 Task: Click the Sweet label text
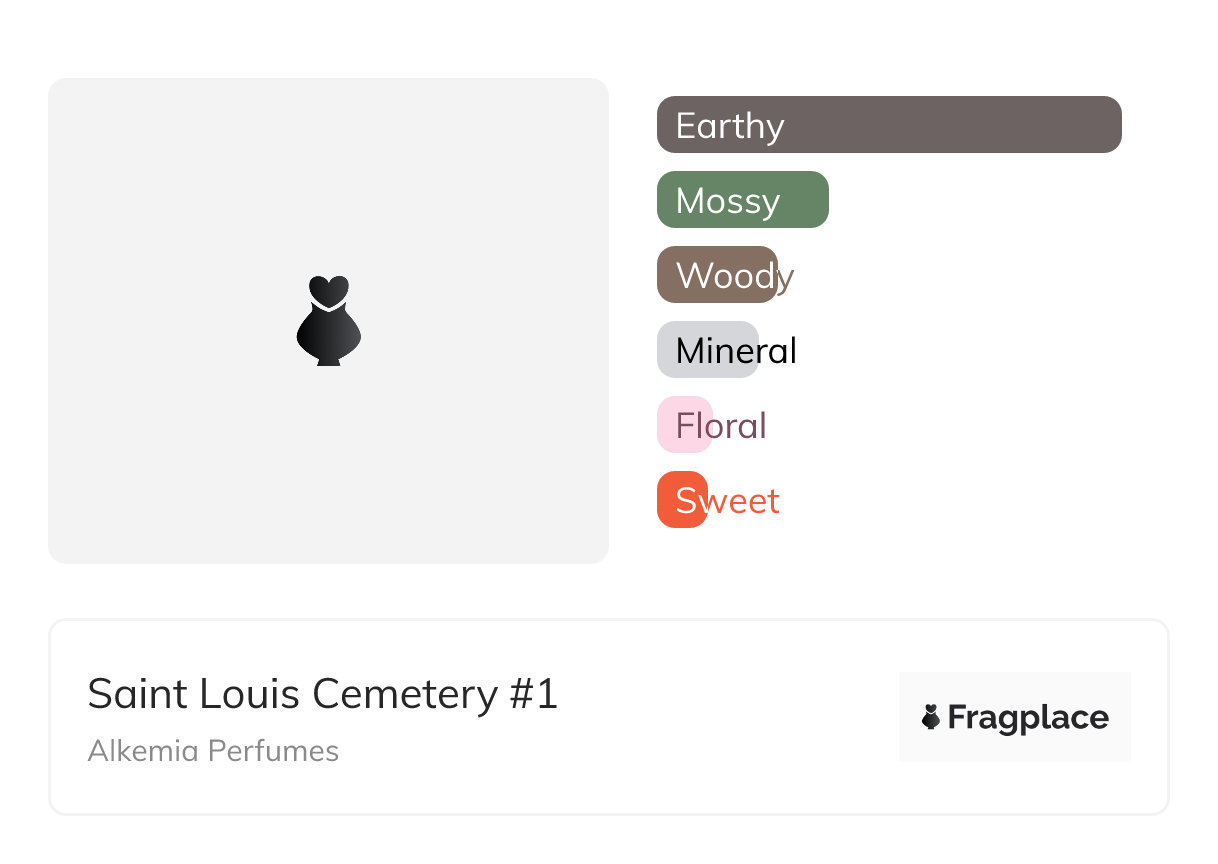tap(727, 501)
